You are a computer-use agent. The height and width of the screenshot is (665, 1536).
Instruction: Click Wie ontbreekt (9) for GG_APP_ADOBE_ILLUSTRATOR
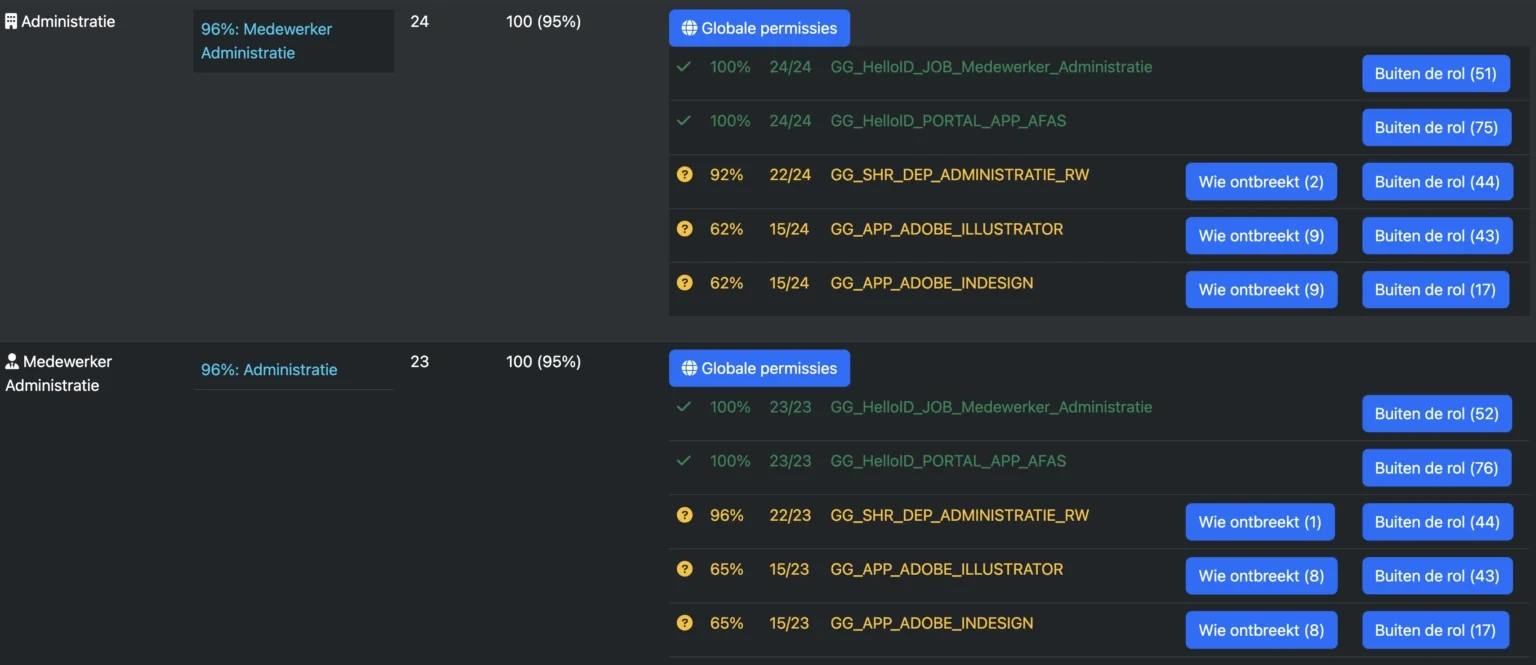(1261, 235)
